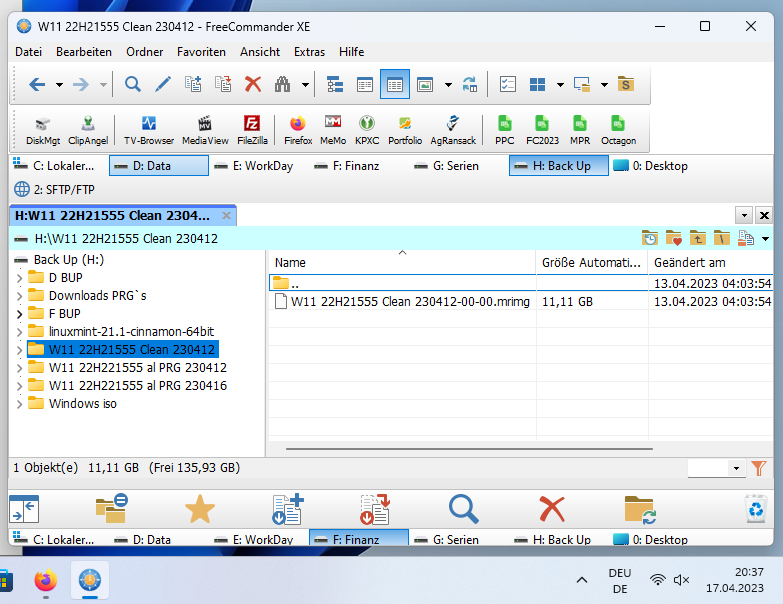Expand the linuxmint-21.1-cinnamon-64bit node
This screenshot has width=783, height=604.
tap(19, 332)
